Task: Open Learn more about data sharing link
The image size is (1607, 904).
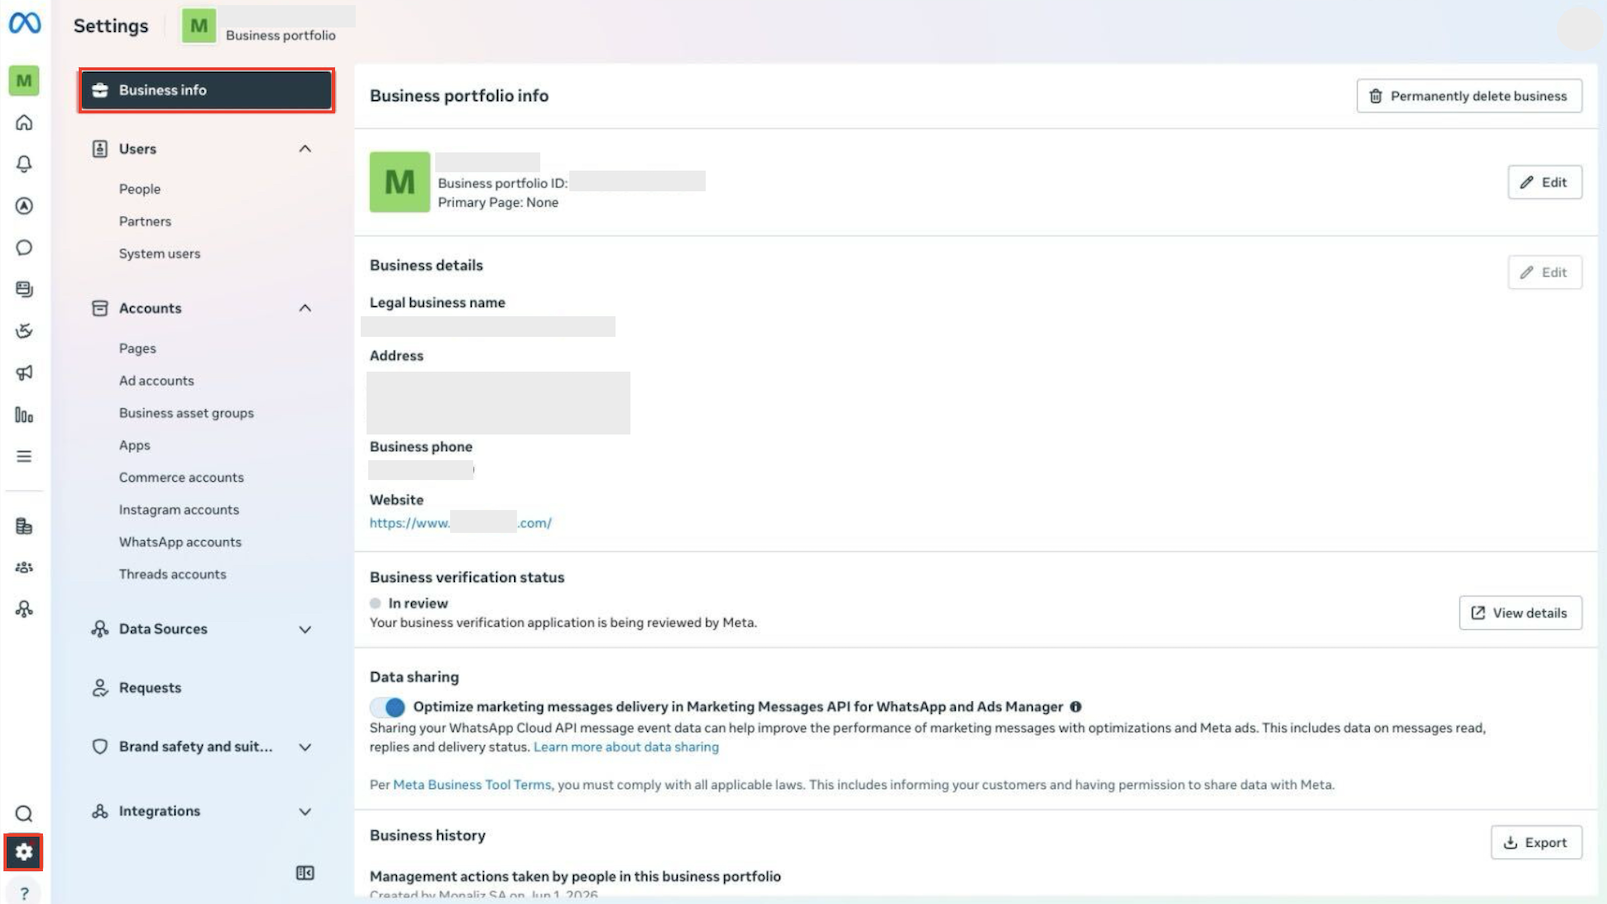Action: [x=626, y=747]
